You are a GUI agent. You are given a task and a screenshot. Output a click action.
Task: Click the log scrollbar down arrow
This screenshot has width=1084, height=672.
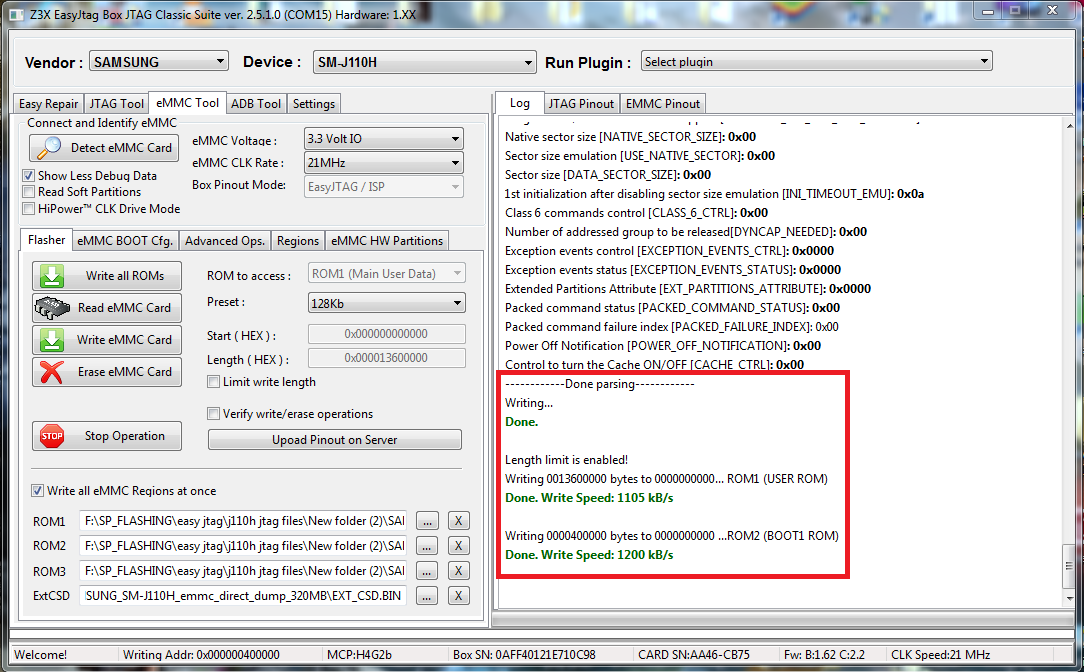tap(1069, 598)
